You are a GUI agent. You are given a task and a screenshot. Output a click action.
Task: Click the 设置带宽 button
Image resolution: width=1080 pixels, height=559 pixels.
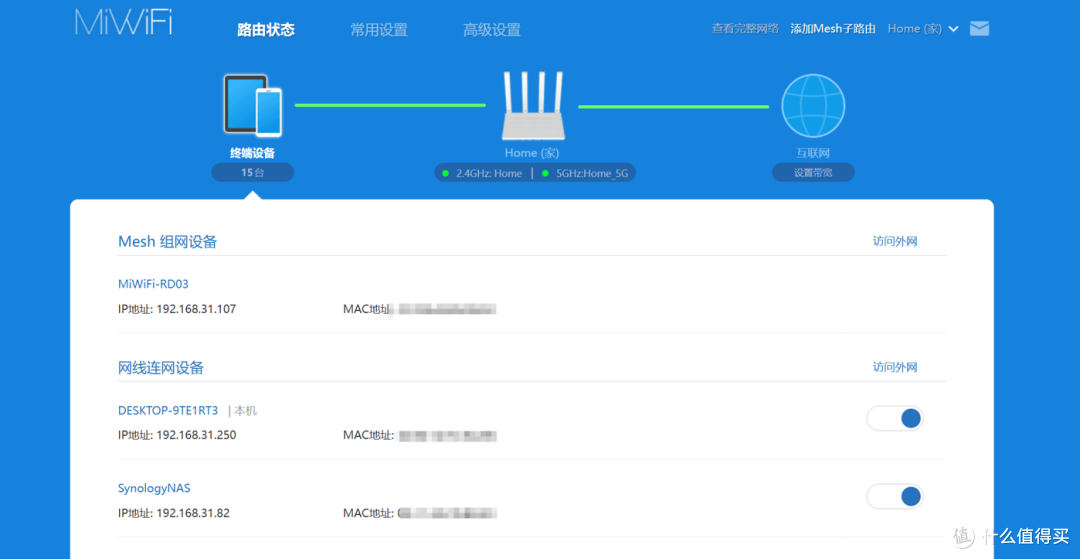[x=812, y=173]
